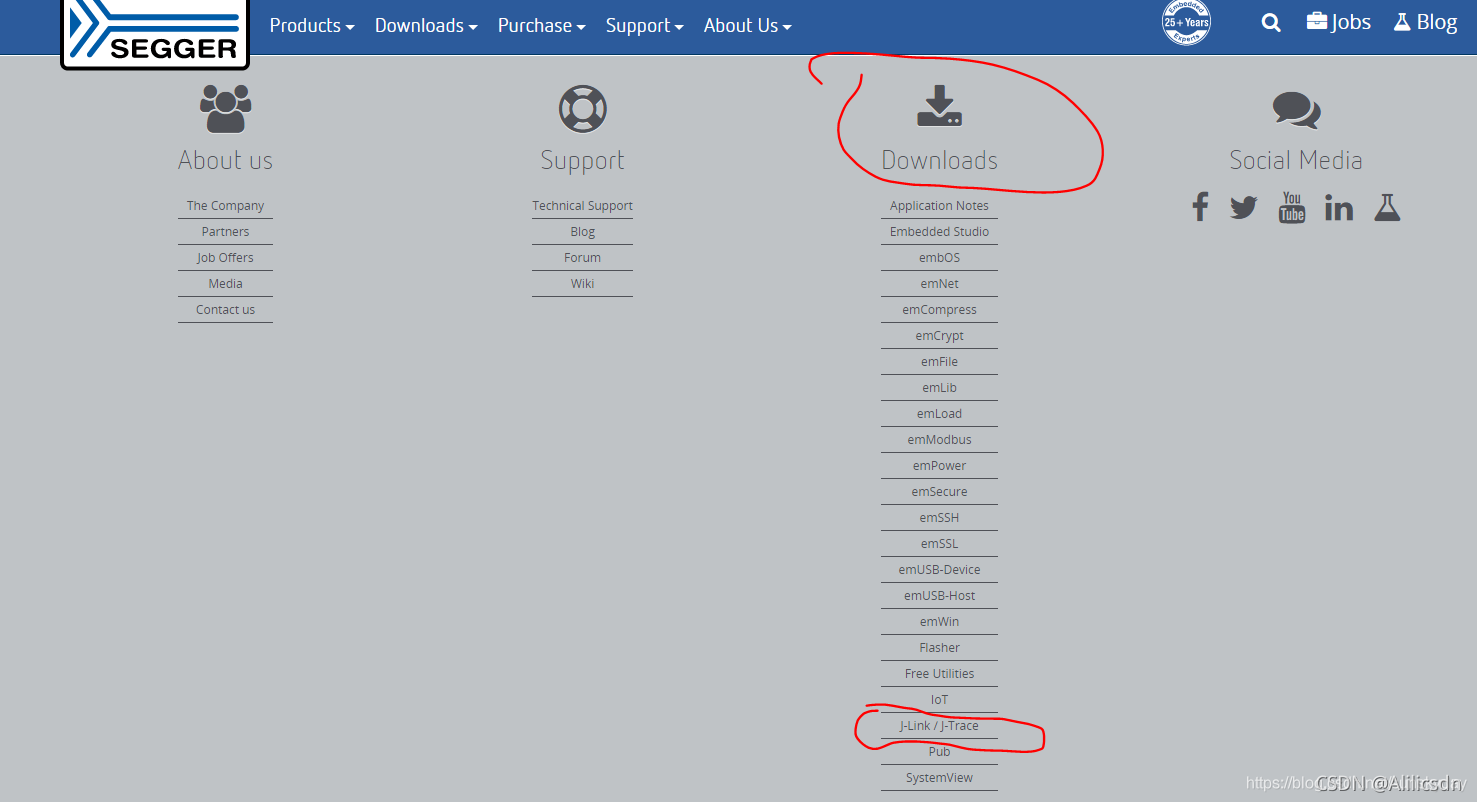Expand the Purchase dropdown menu

[x=541, y=26]
